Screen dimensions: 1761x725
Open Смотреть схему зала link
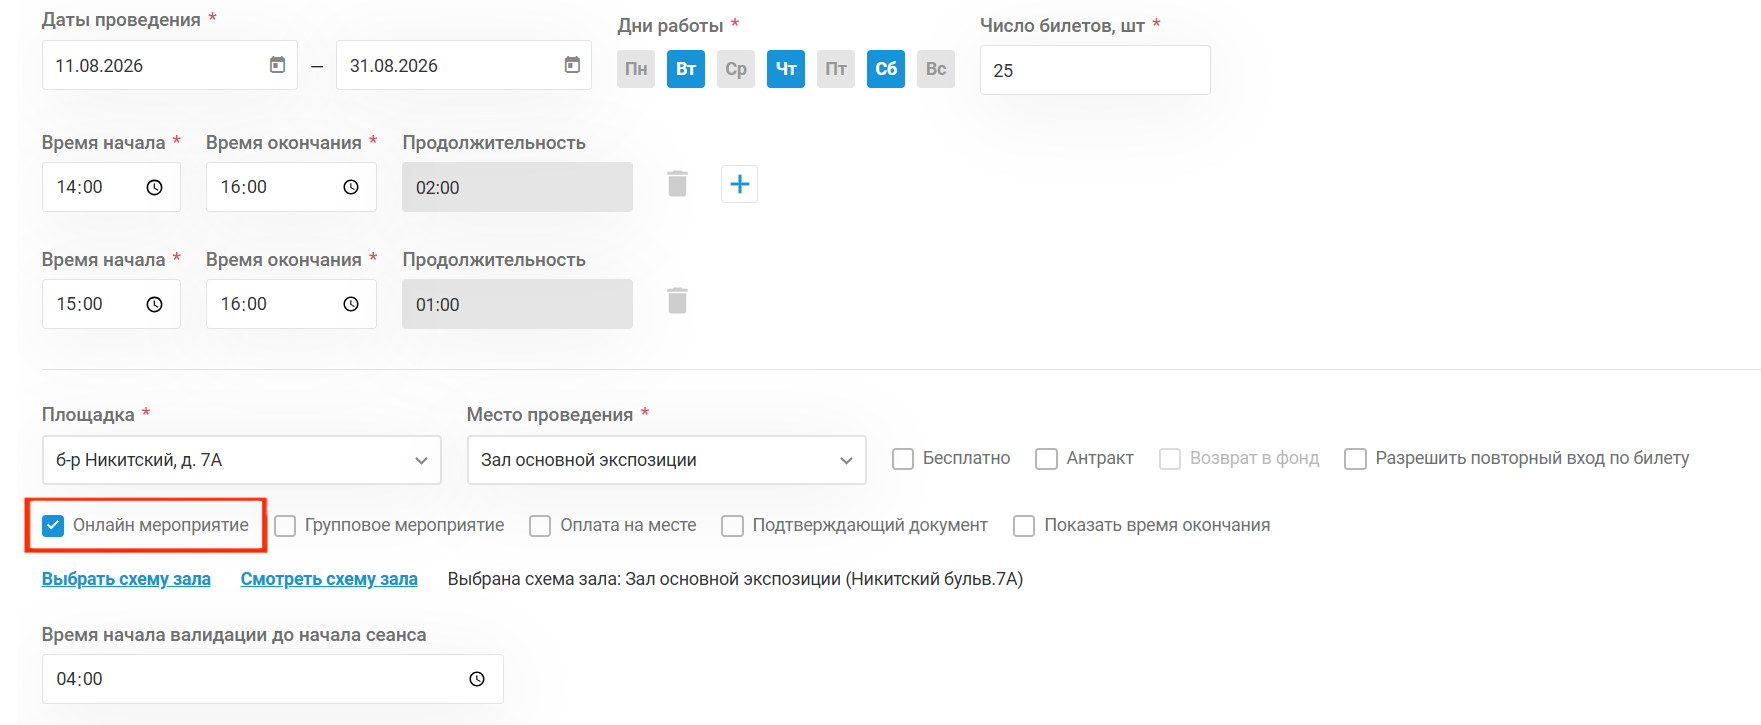point(329,579)
